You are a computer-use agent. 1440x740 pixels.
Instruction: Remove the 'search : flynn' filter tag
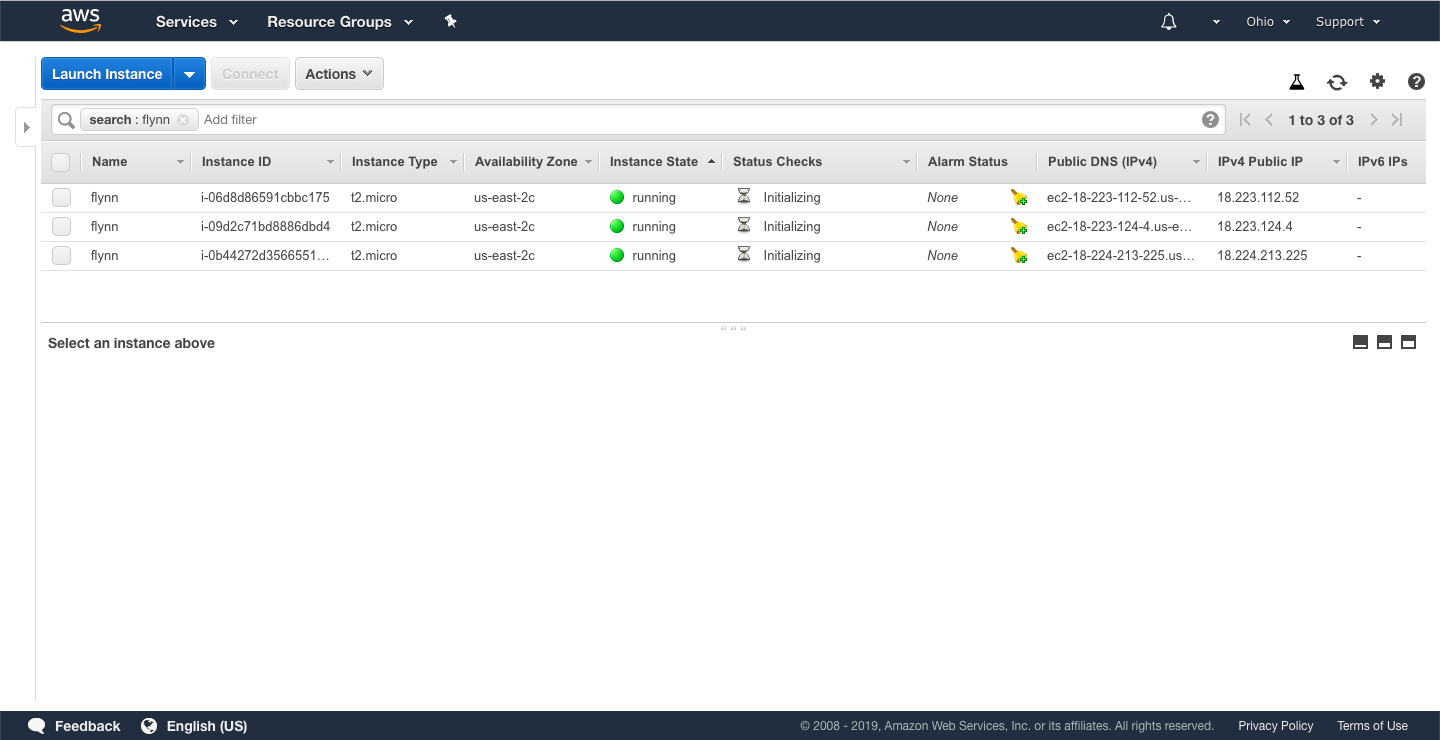(183, 120)
